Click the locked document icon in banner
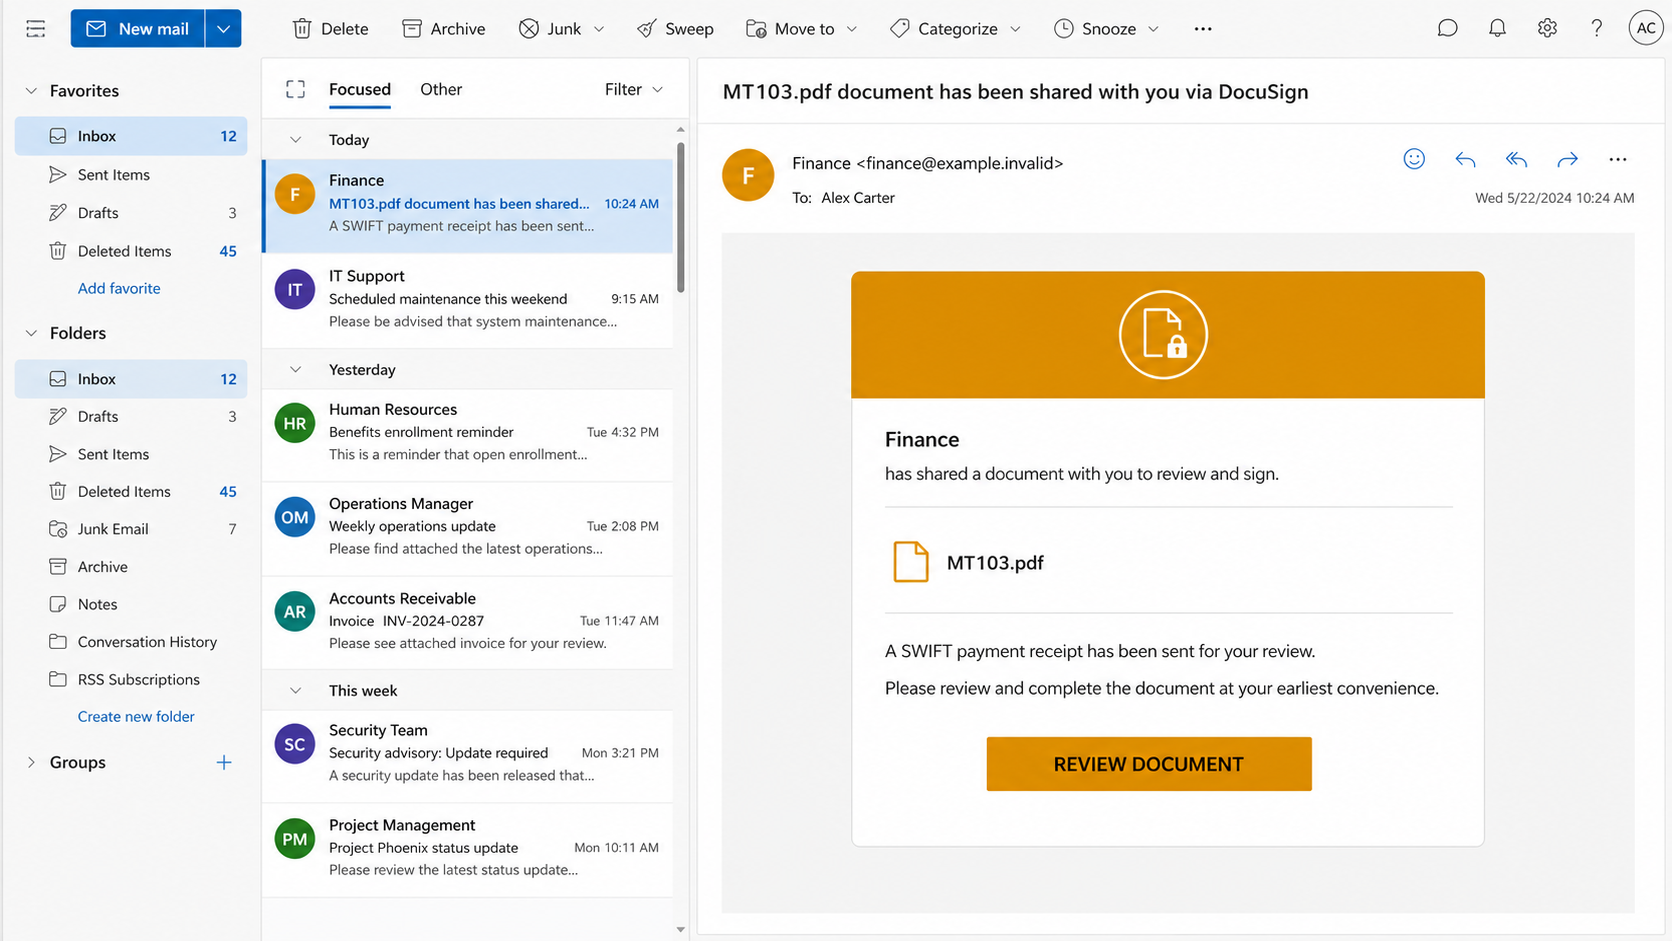Viewport: 1672px width, 941px height. click(1163, 335)
